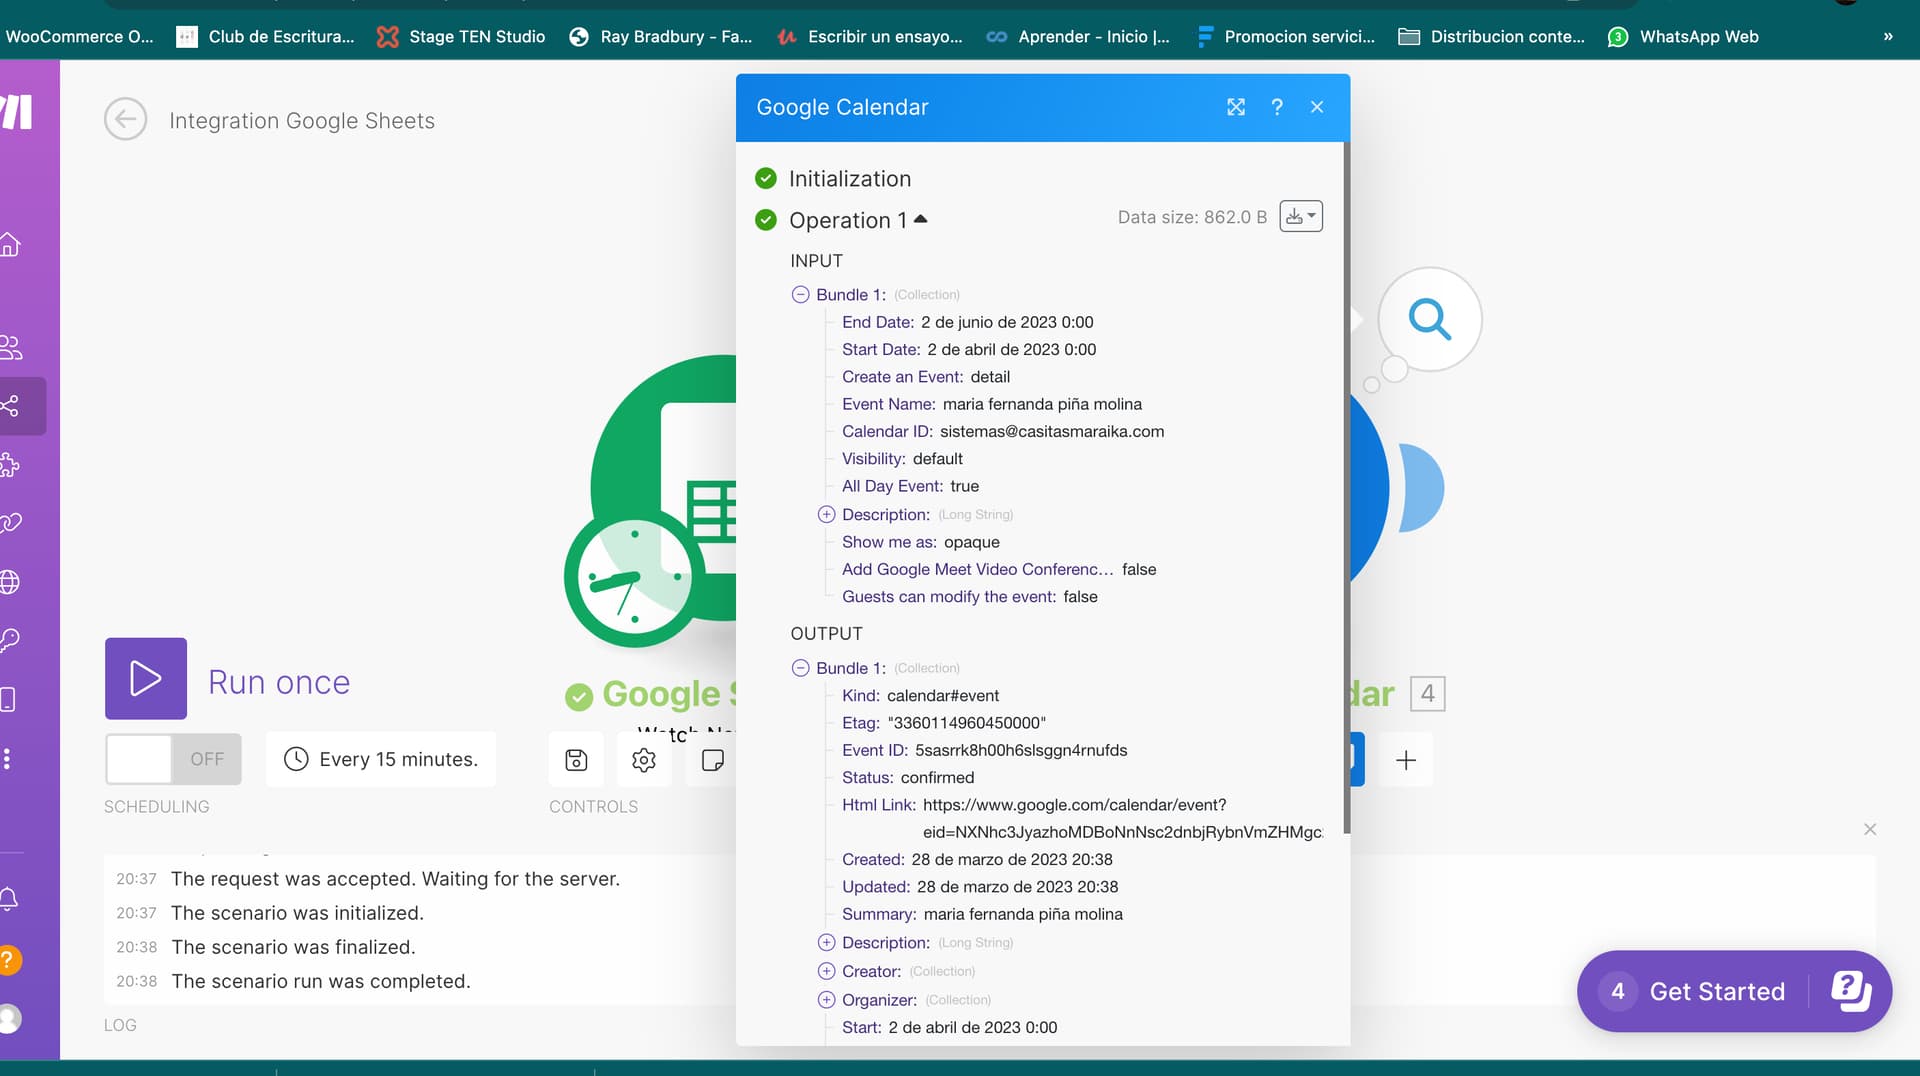Expand the INPUT Description long string
Viewport: 1920px width, 1076px height.
click(x=826, y=514)
